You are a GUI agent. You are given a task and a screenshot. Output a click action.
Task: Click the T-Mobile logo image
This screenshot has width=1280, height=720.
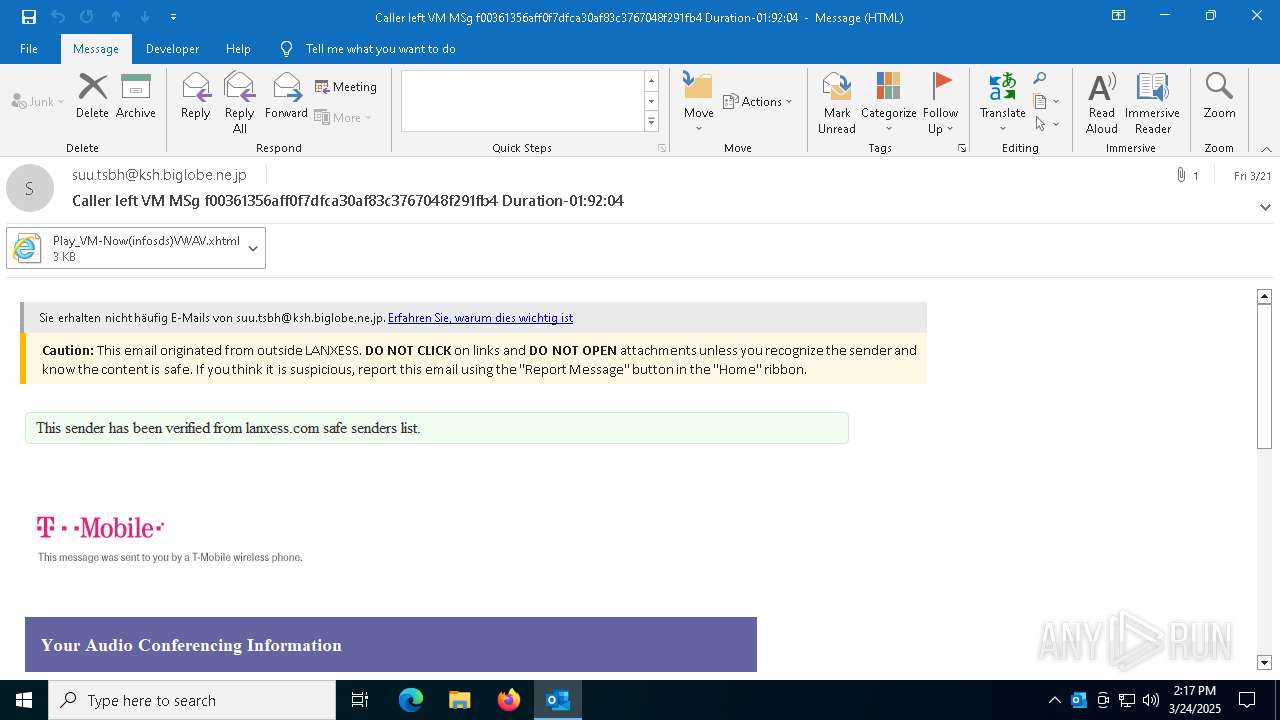coord(100,528)
